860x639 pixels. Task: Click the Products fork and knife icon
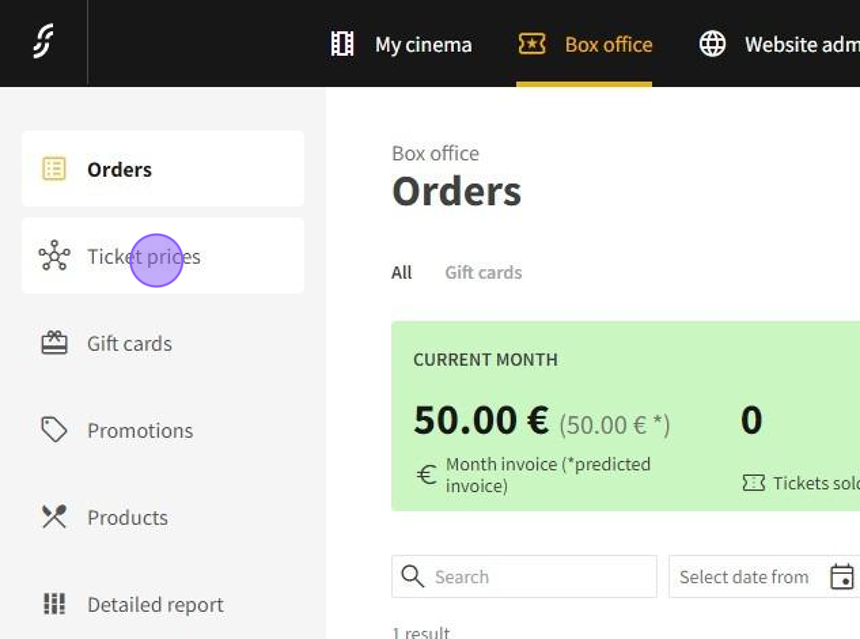click(x=54, y=517)
